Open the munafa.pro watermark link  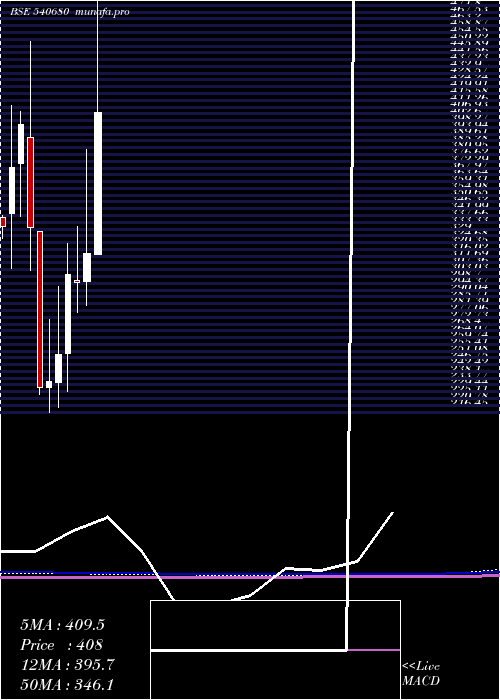click(103, 12)
